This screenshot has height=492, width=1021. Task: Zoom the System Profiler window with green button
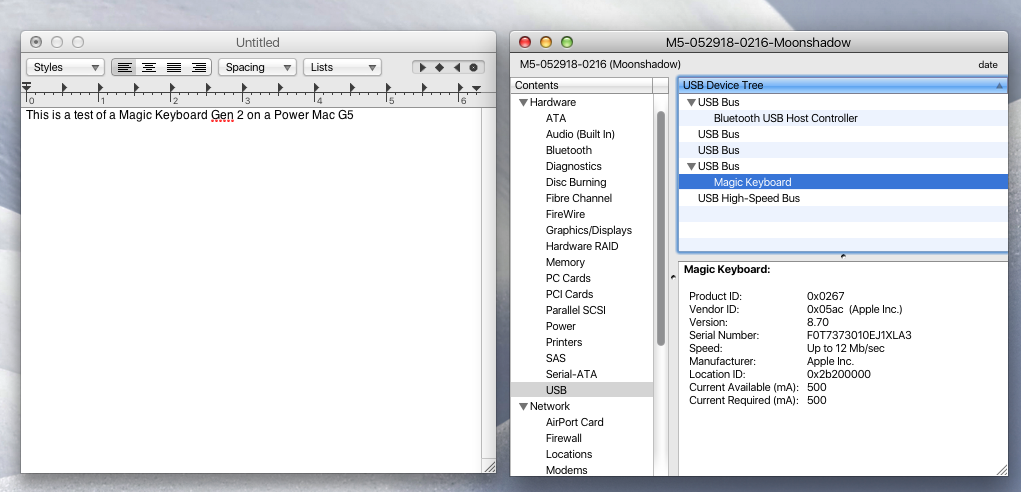[x=567, y=42]
